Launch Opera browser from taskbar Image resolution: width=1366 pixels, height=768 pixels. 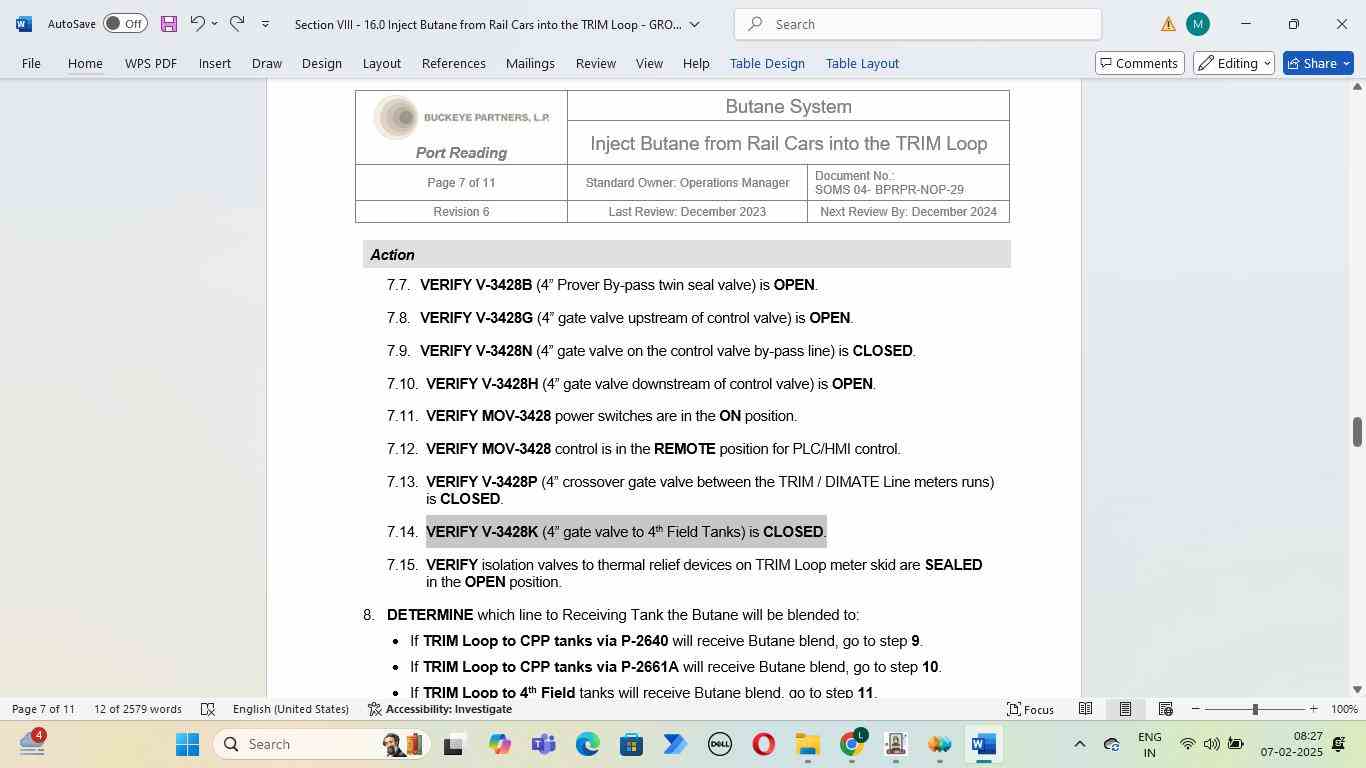(763, 744)
